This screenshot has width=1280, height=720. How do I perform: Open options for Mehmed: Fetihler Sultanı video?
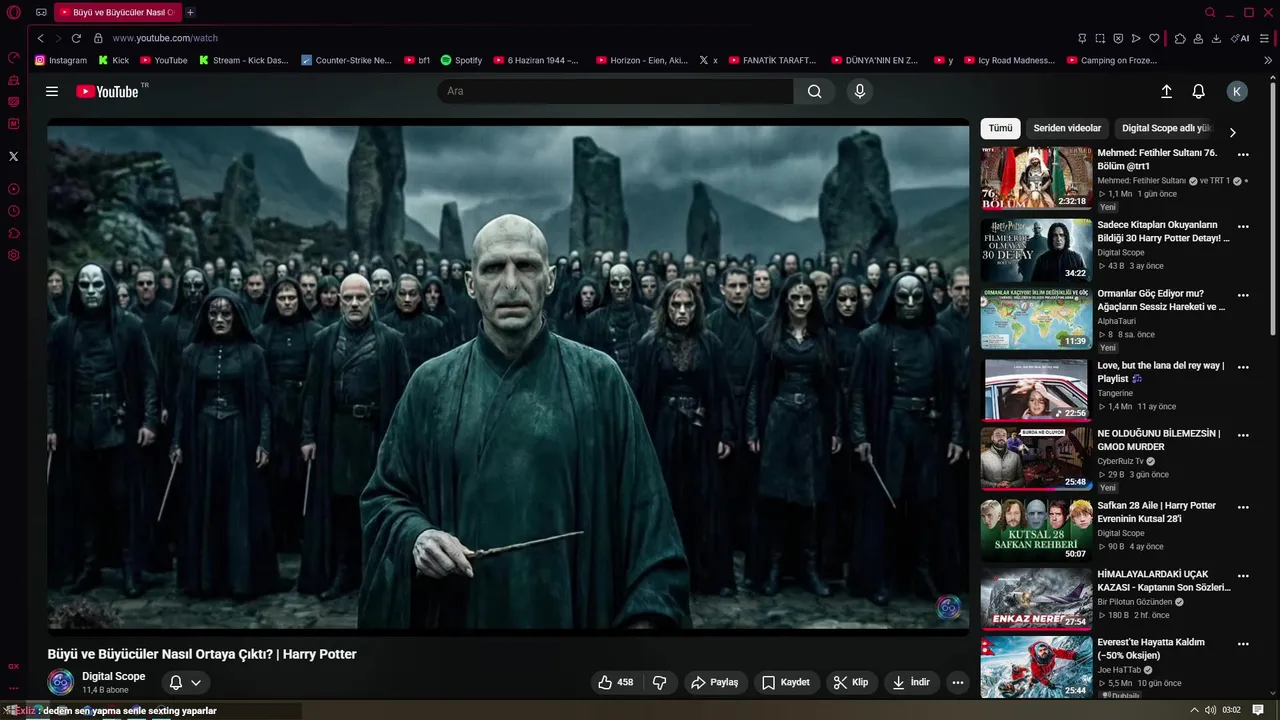tap(1243, 155)
